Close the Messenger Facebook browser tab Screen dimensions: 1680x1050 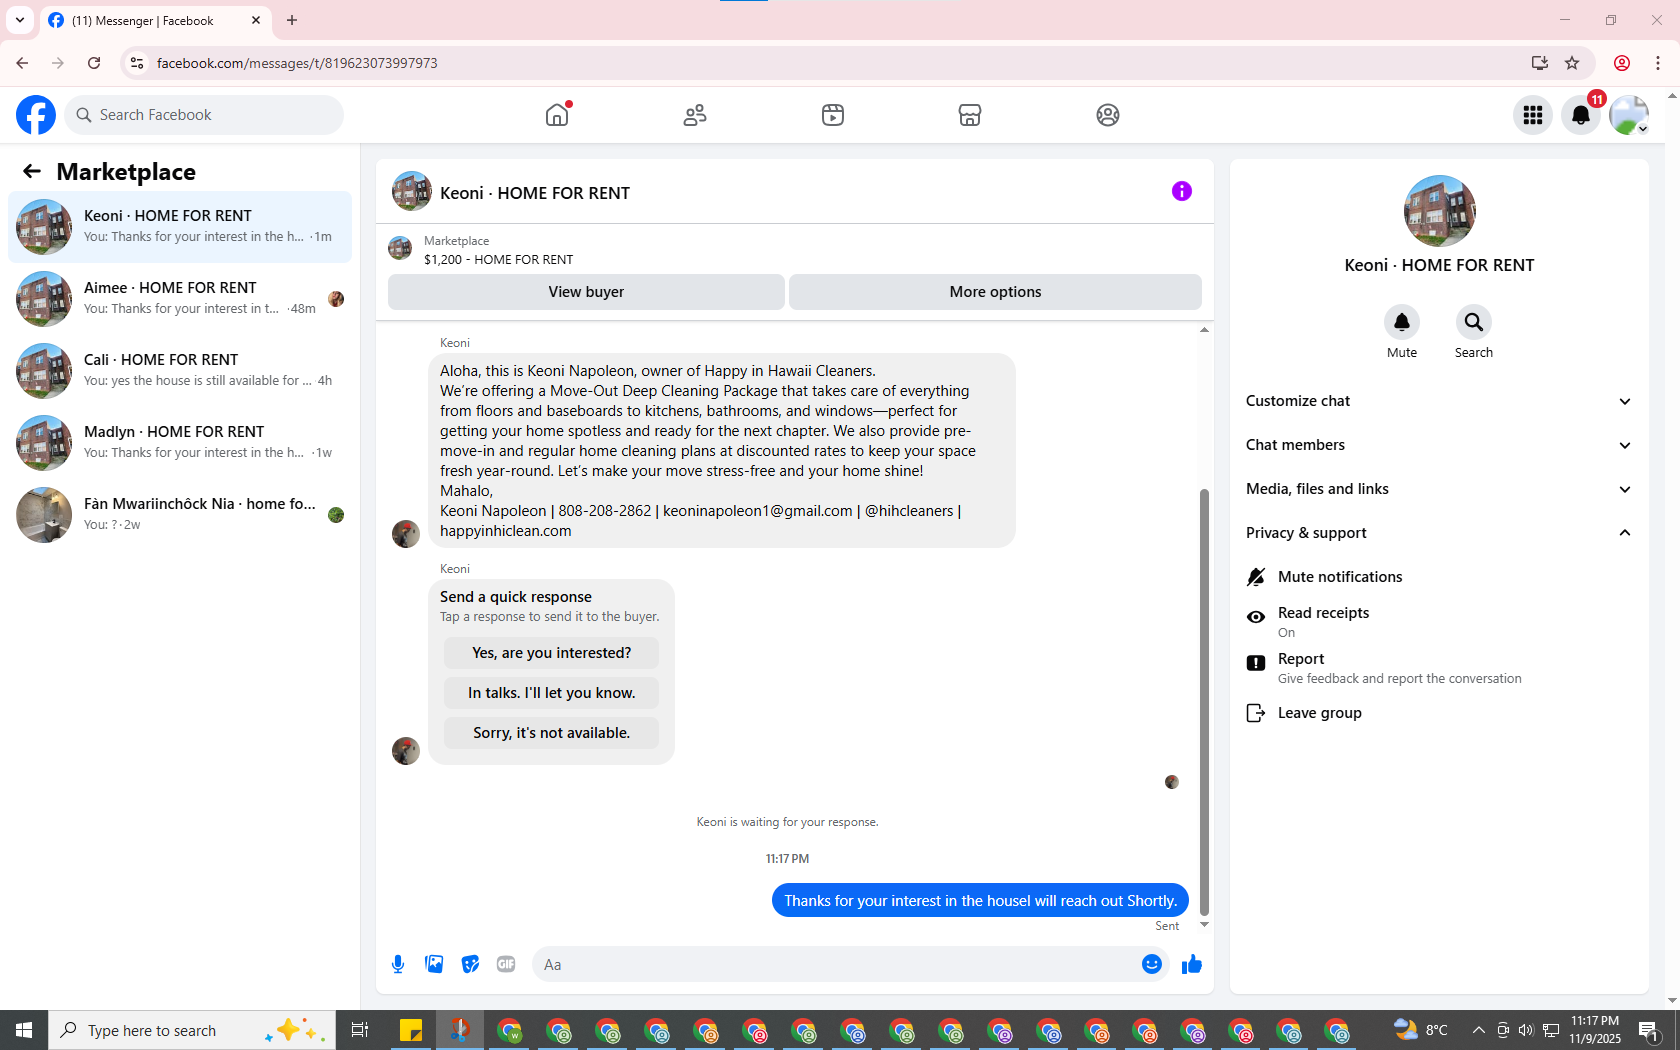pyautogui.click(x=256, y=20)
